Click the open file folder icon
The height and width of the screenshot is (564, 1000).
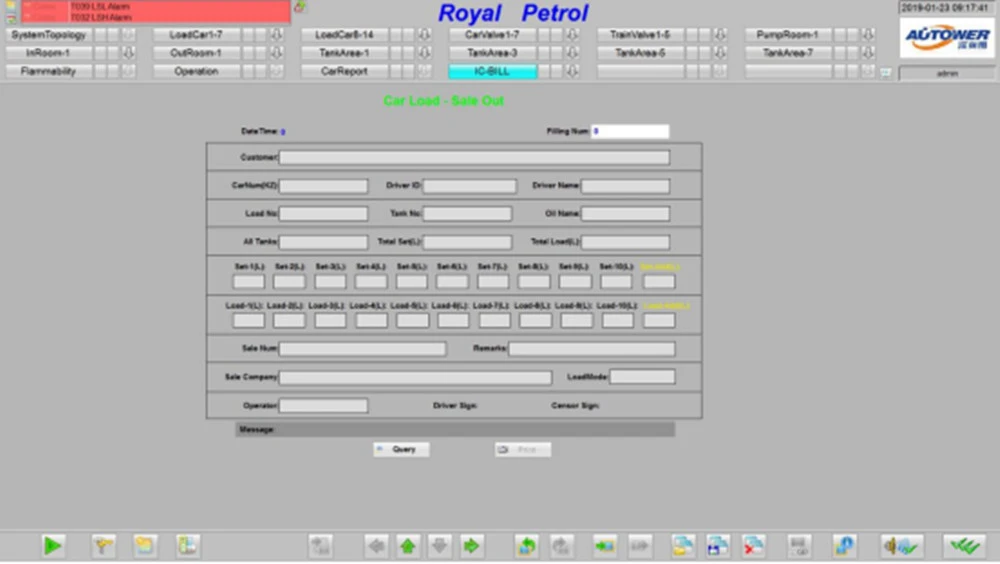pos(683,546)
